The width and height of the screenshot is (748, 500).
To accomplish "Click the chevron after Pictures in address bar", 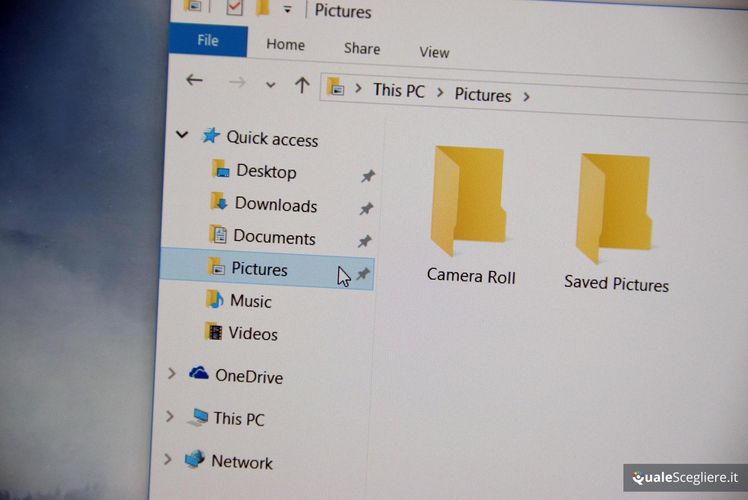I will point(527,96).
